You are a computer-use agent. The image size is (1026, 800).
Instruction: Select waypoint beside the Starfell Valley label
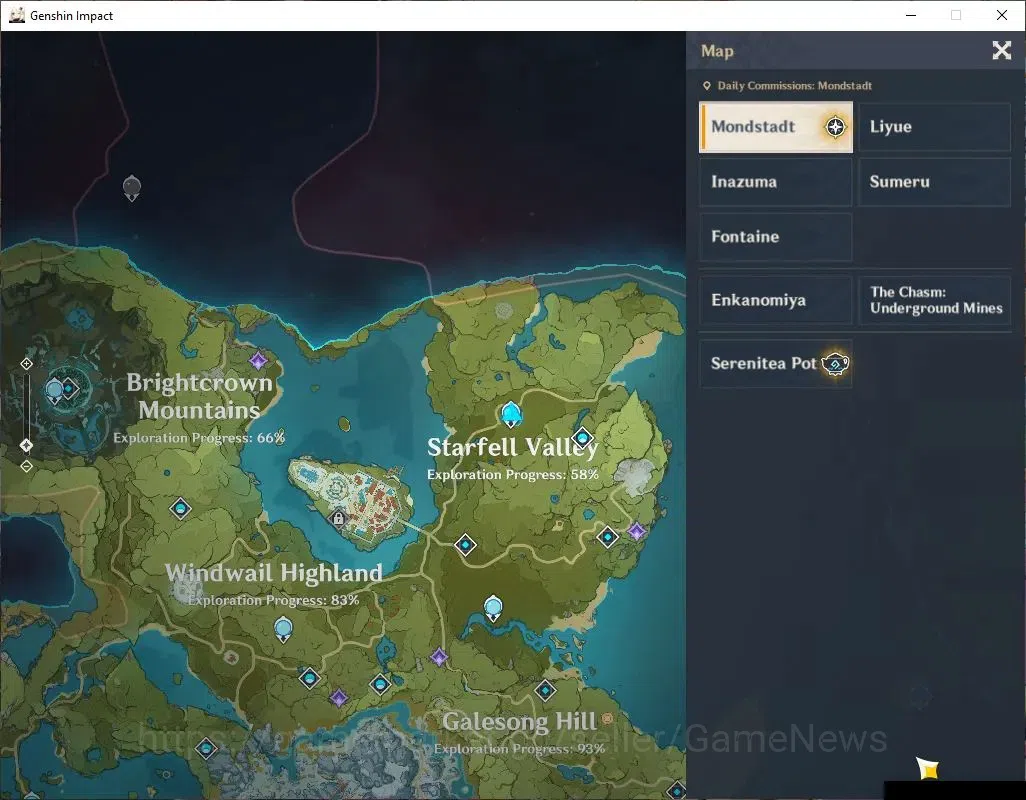[582, 438]
